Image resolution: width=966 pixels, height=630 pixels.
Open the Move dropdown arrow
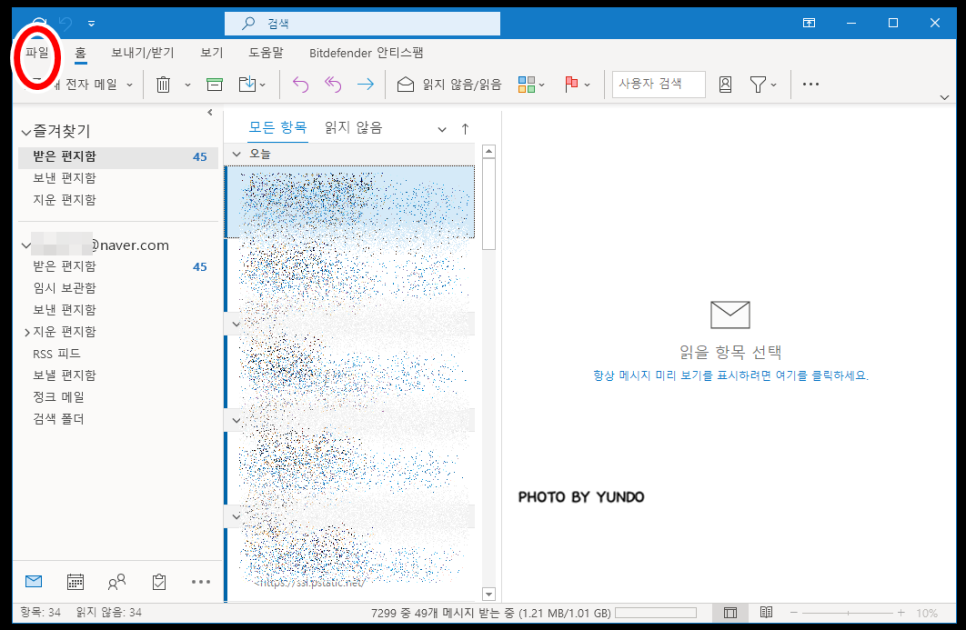tap(262, 85)
